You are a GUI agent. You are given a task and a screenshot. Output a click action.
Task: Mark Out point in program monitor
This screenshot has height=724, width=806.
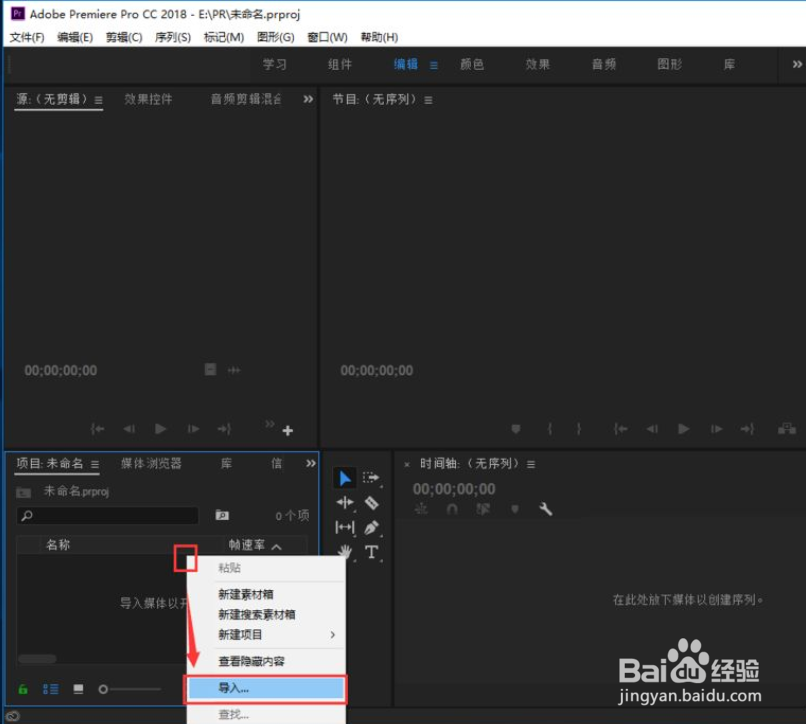(579, 428)
